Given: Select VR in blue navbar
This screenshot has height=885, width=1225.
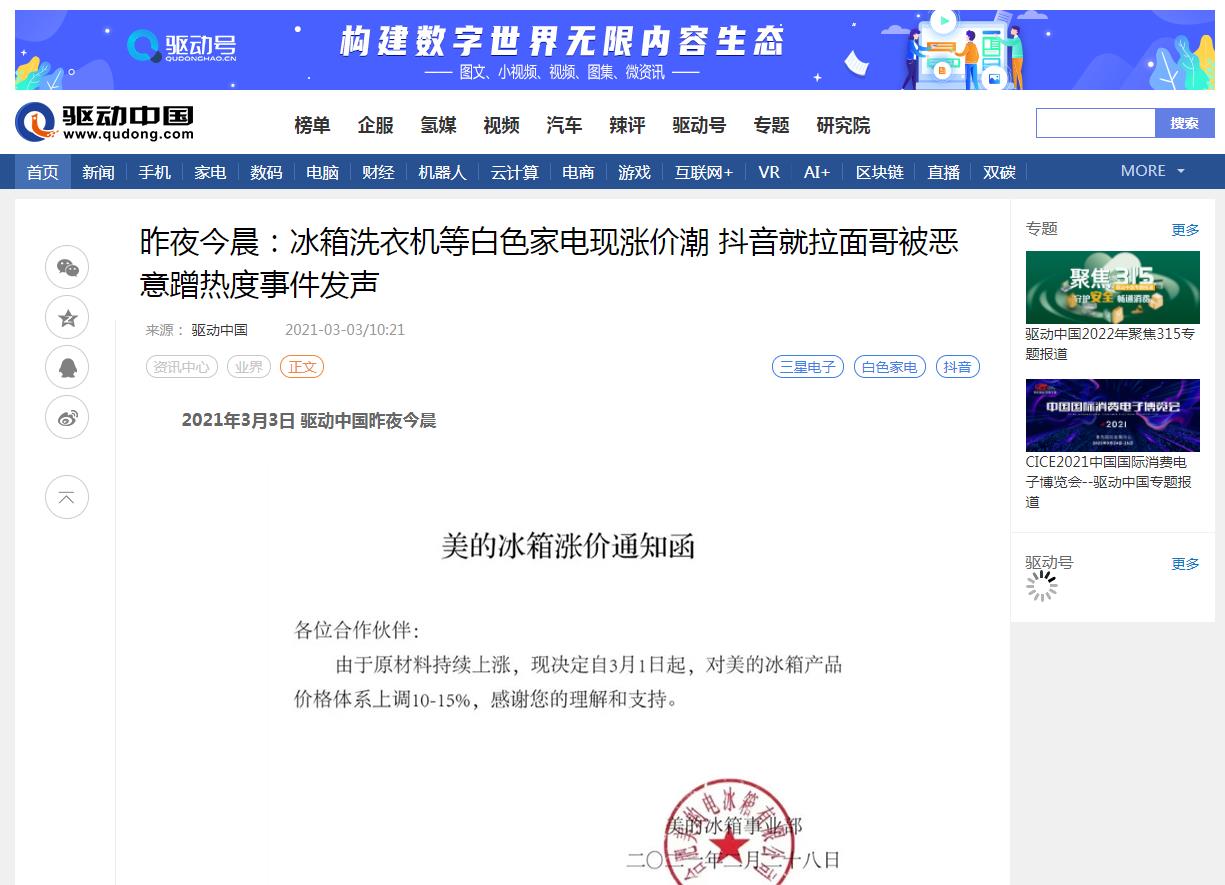Looking at the screenshot, I should click(x=769, y=172).
